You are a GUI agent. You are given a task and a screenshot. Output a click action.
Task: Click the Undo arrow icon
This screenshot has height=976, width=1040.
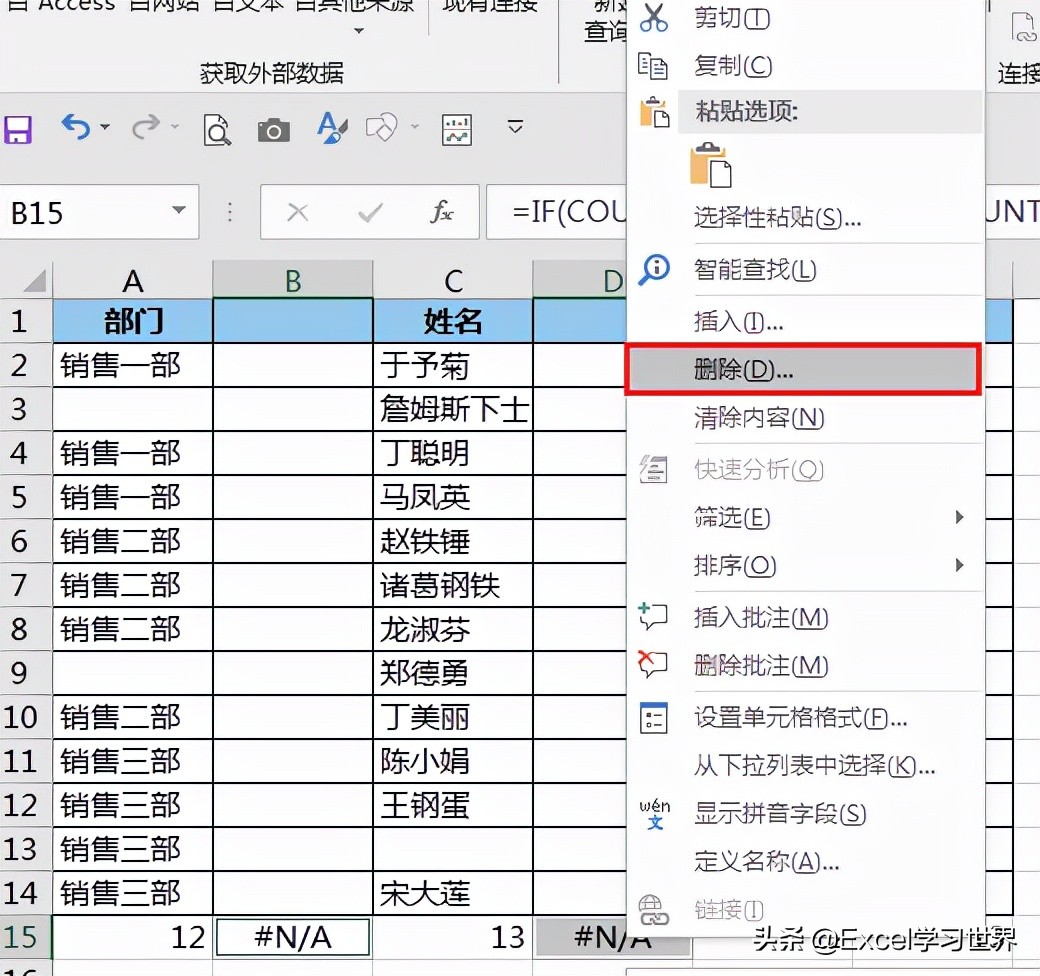click(x=76, y=127)
